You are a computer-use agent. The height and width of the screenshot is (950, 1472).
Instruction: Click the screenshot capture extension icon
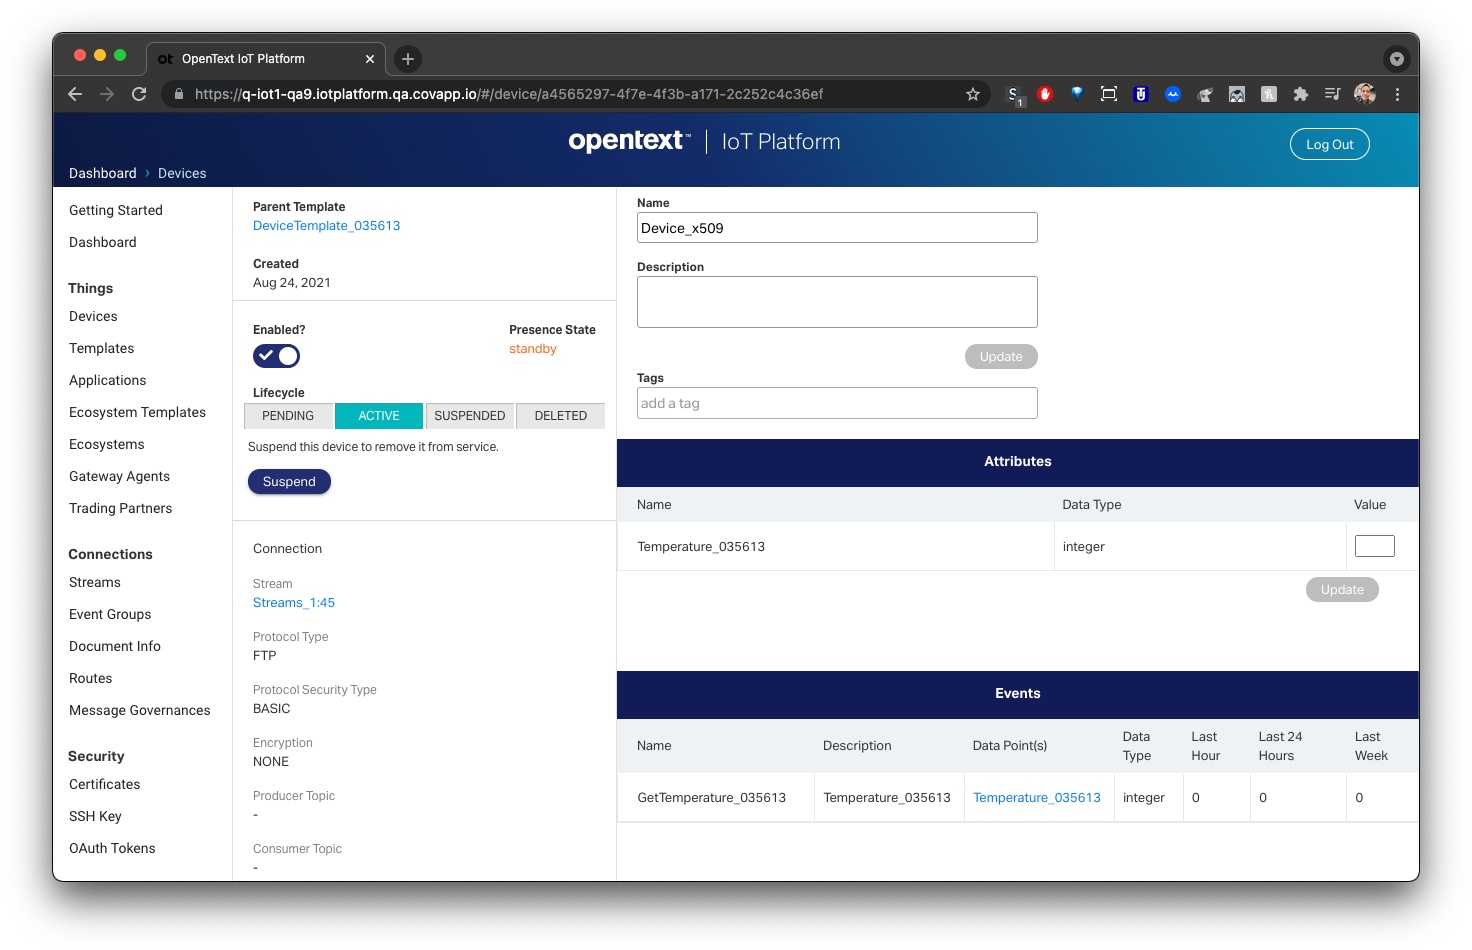pos(1108,94)
